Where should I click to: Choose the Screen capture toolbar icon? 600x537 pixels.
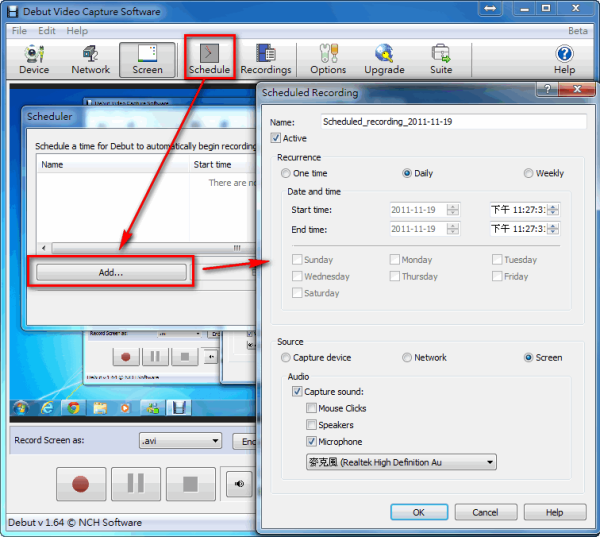click(147, 59)
